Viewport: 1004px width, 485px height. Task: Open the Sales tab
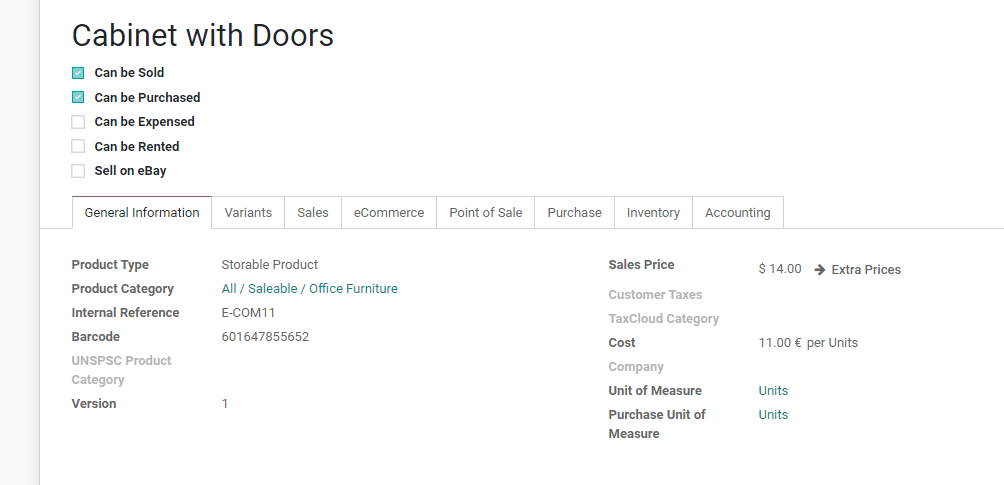[x=313, y=213]
